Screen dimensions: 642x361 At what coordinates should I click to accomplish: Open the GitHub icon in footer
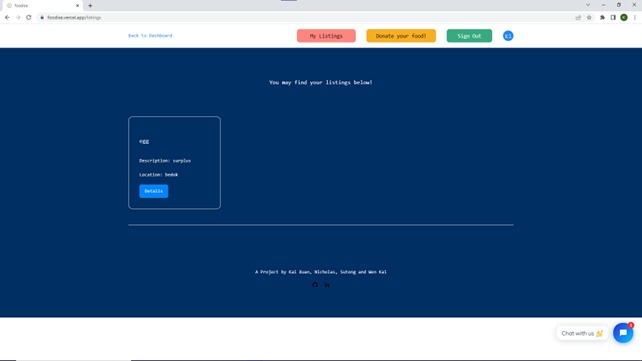click(x=315, y=285)
